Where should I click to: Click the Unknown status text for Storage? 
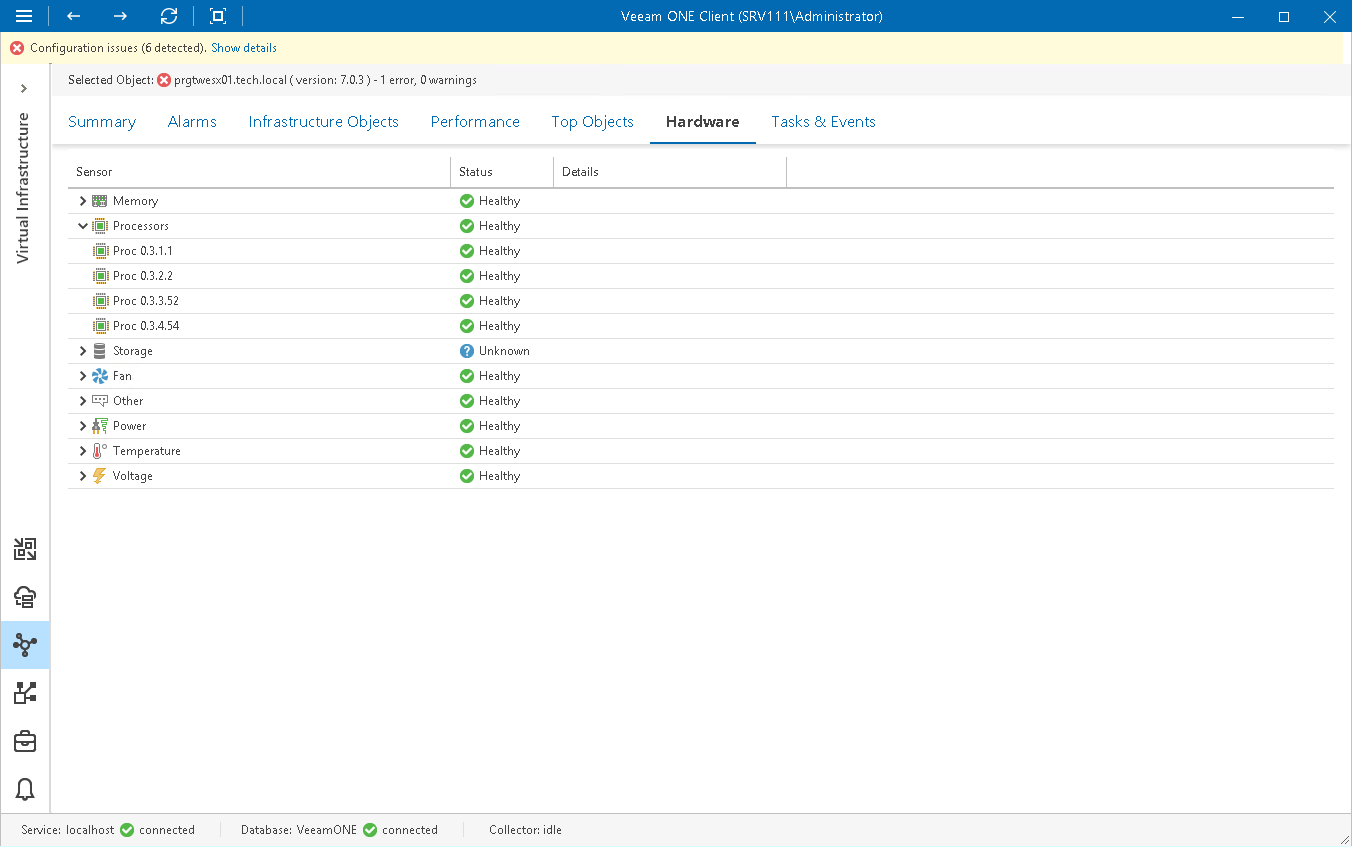[504, 351]
